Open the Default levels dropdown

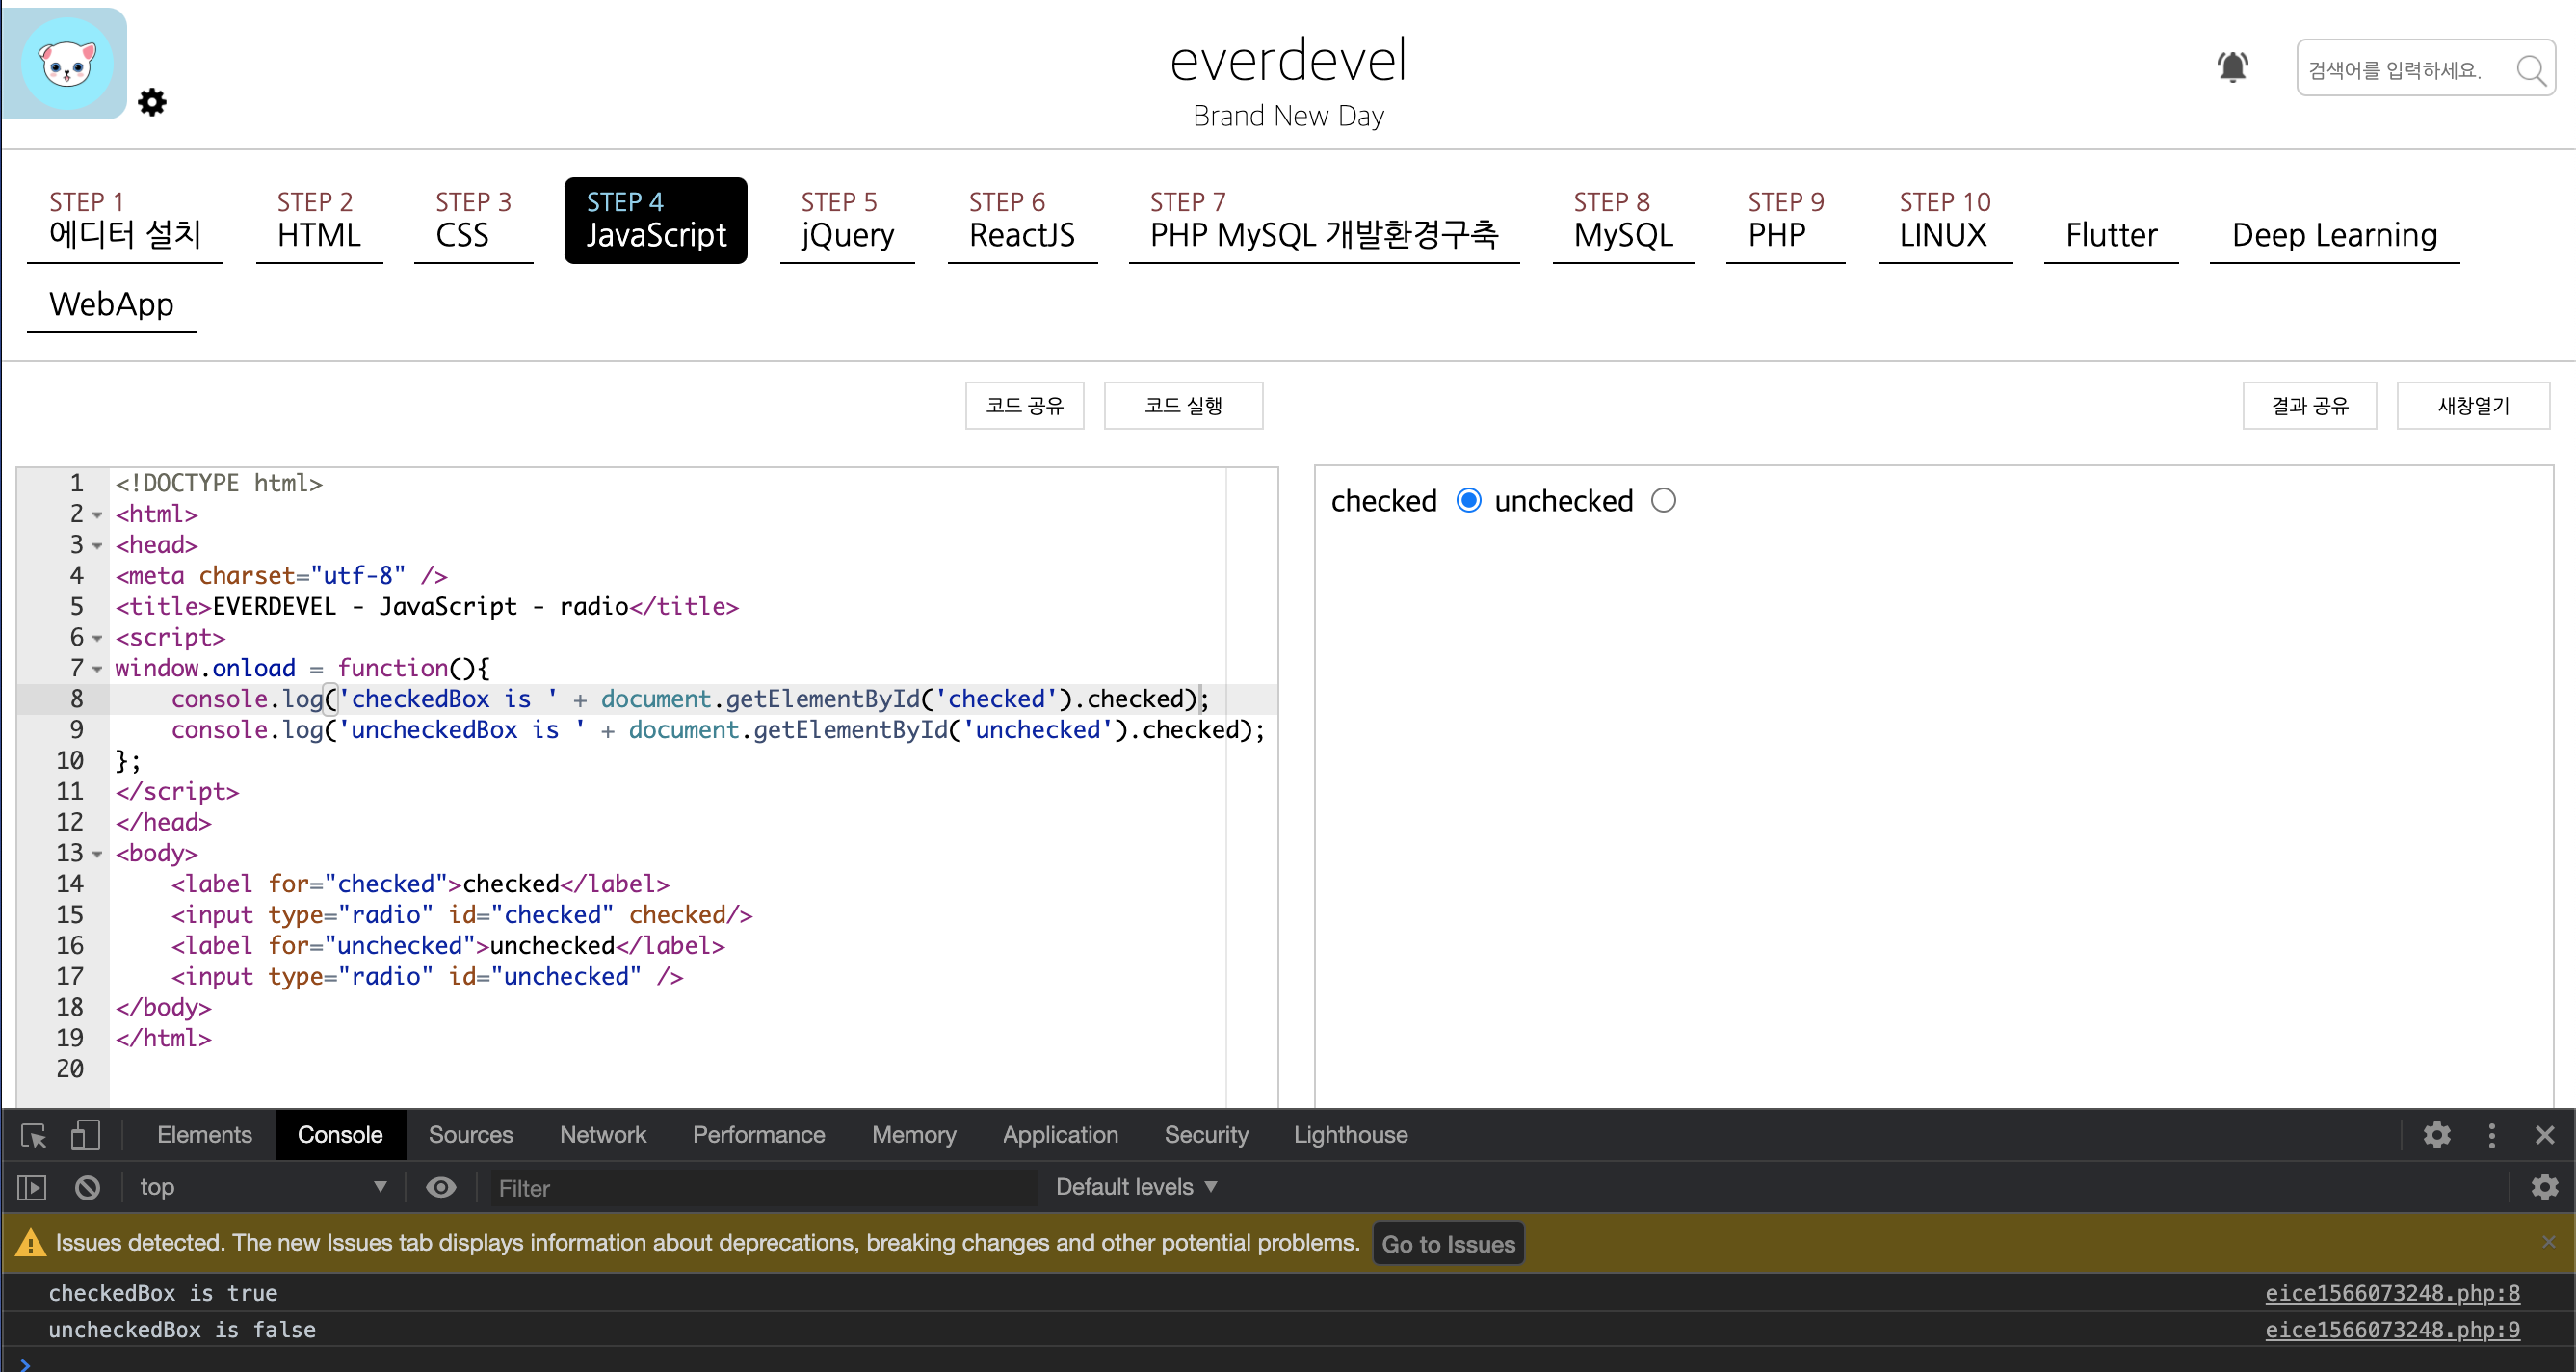point(1136,1187)
